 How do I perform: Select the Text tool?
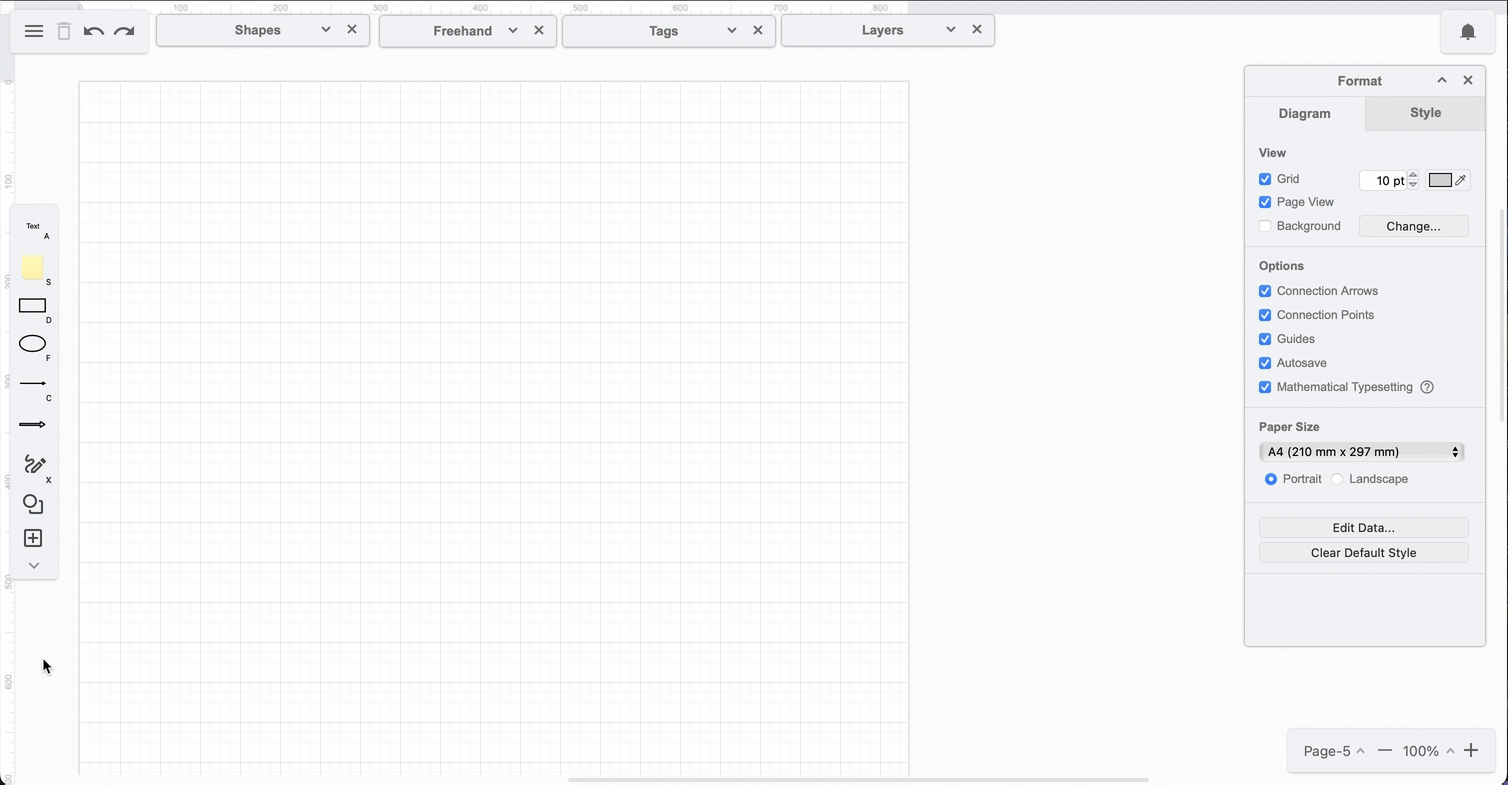coord(33,228)
